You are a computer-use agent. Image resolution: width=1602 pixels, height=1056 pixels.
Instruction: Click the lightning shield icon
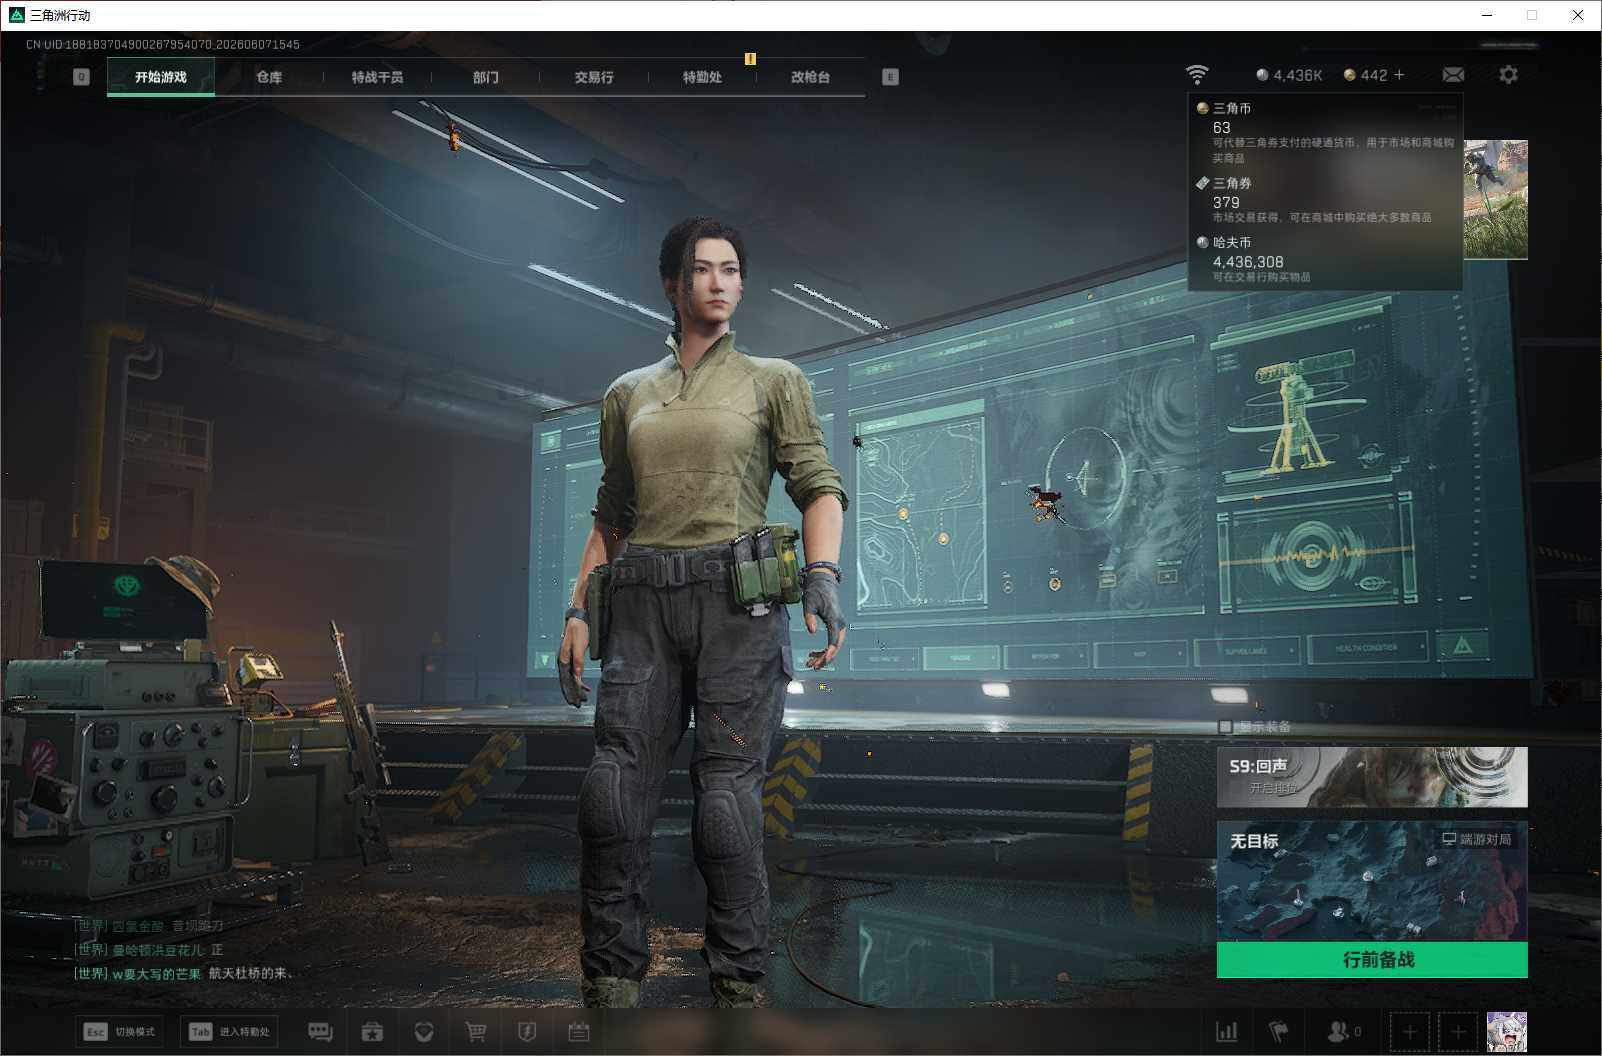527,1031
